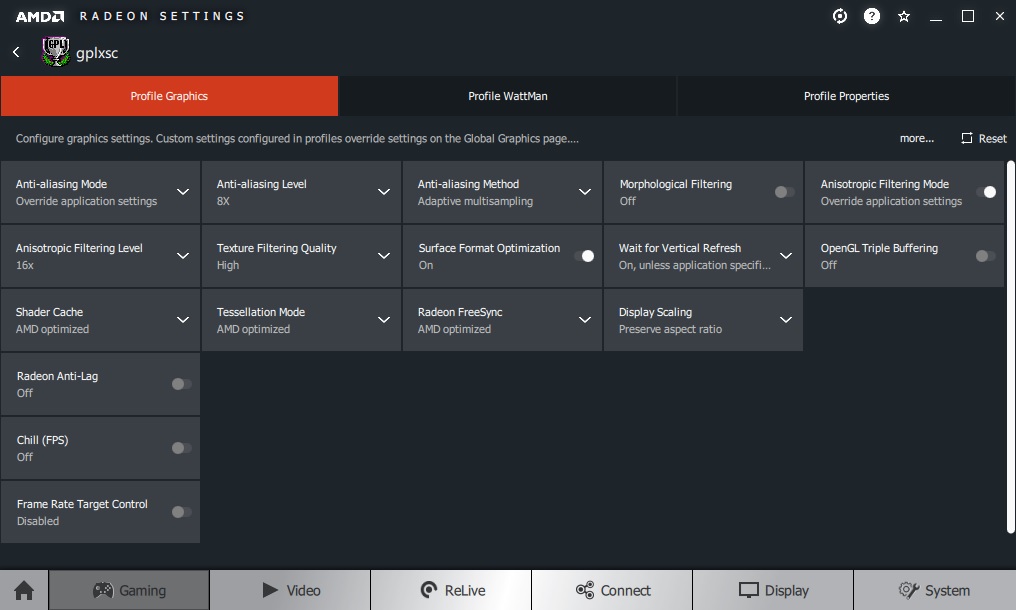This screenshot has height=610, width=1016.
Task: Open the Radeon updates icon
Action: [840, 16]
